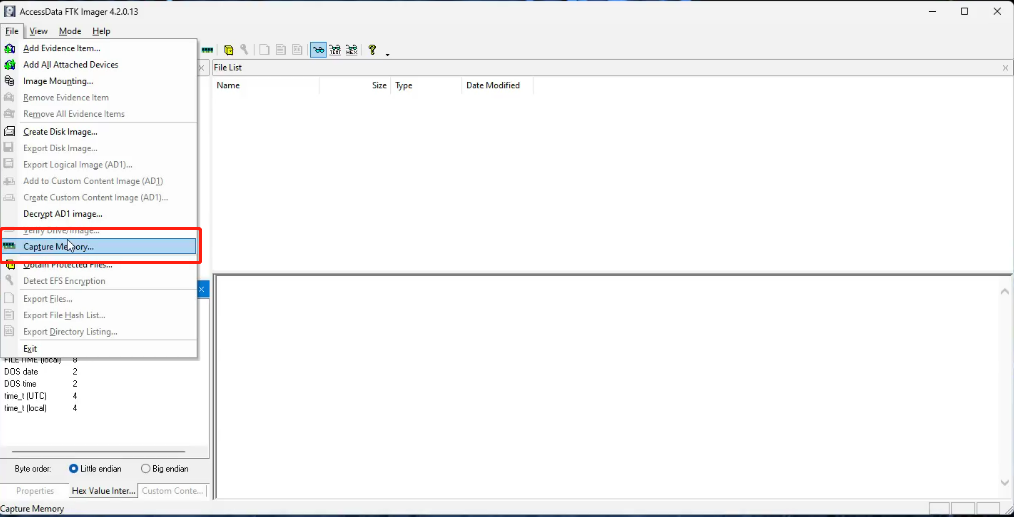
Task: Click the Export File Hash List toolbar icon
Action: [x=281, y=50]
